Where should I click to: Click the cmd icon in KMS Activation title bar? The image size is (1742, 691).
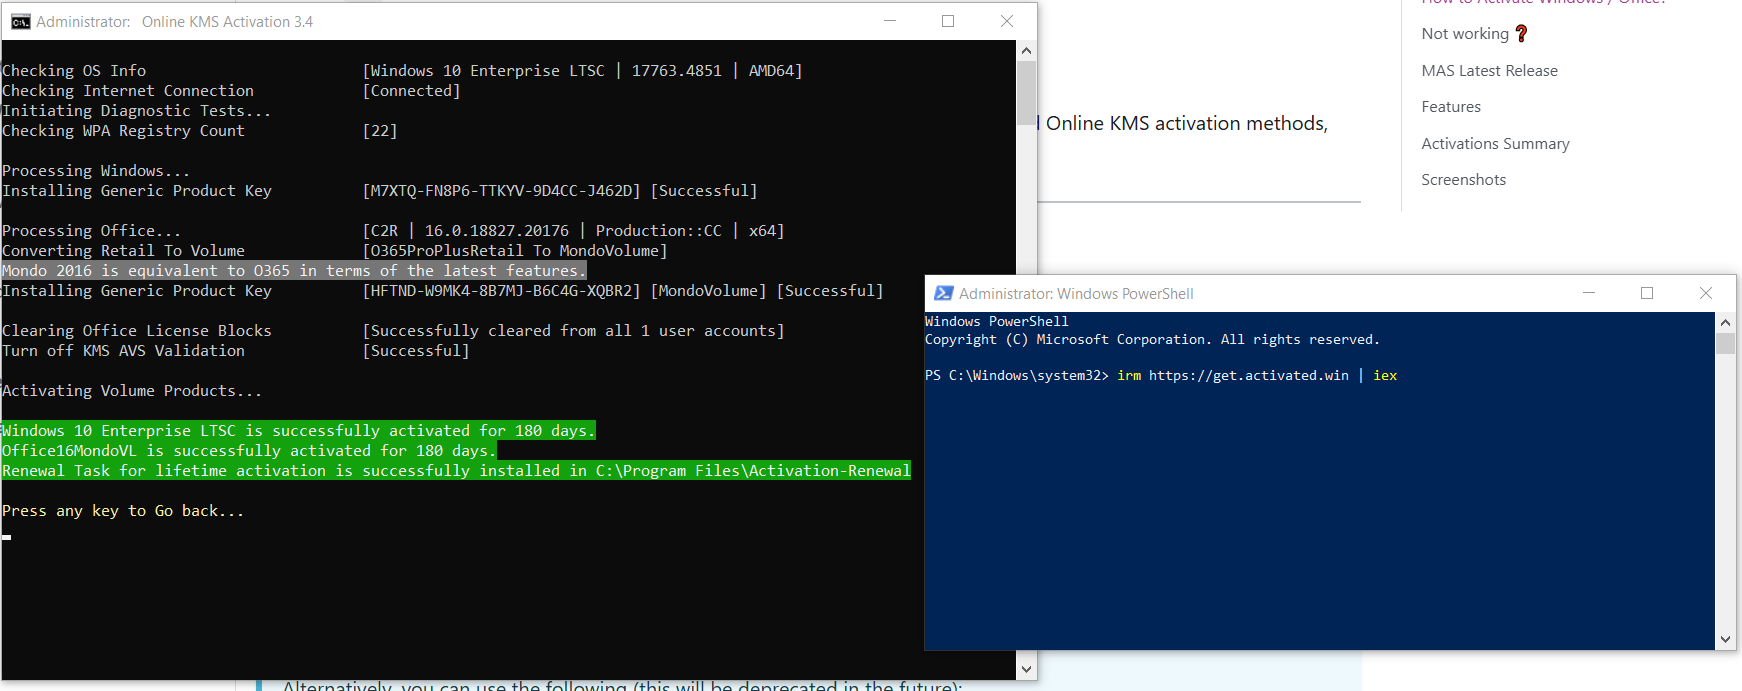point(20,21)
